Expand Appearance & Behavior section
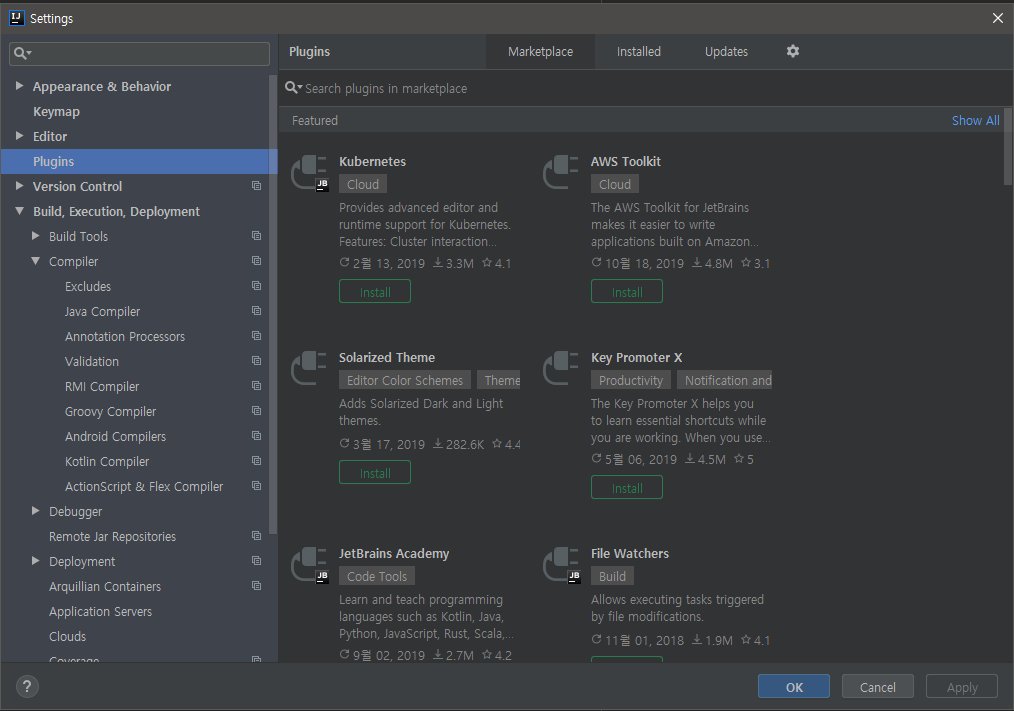The width and height of the screenshot is (1014, 711). pos(19,85)
